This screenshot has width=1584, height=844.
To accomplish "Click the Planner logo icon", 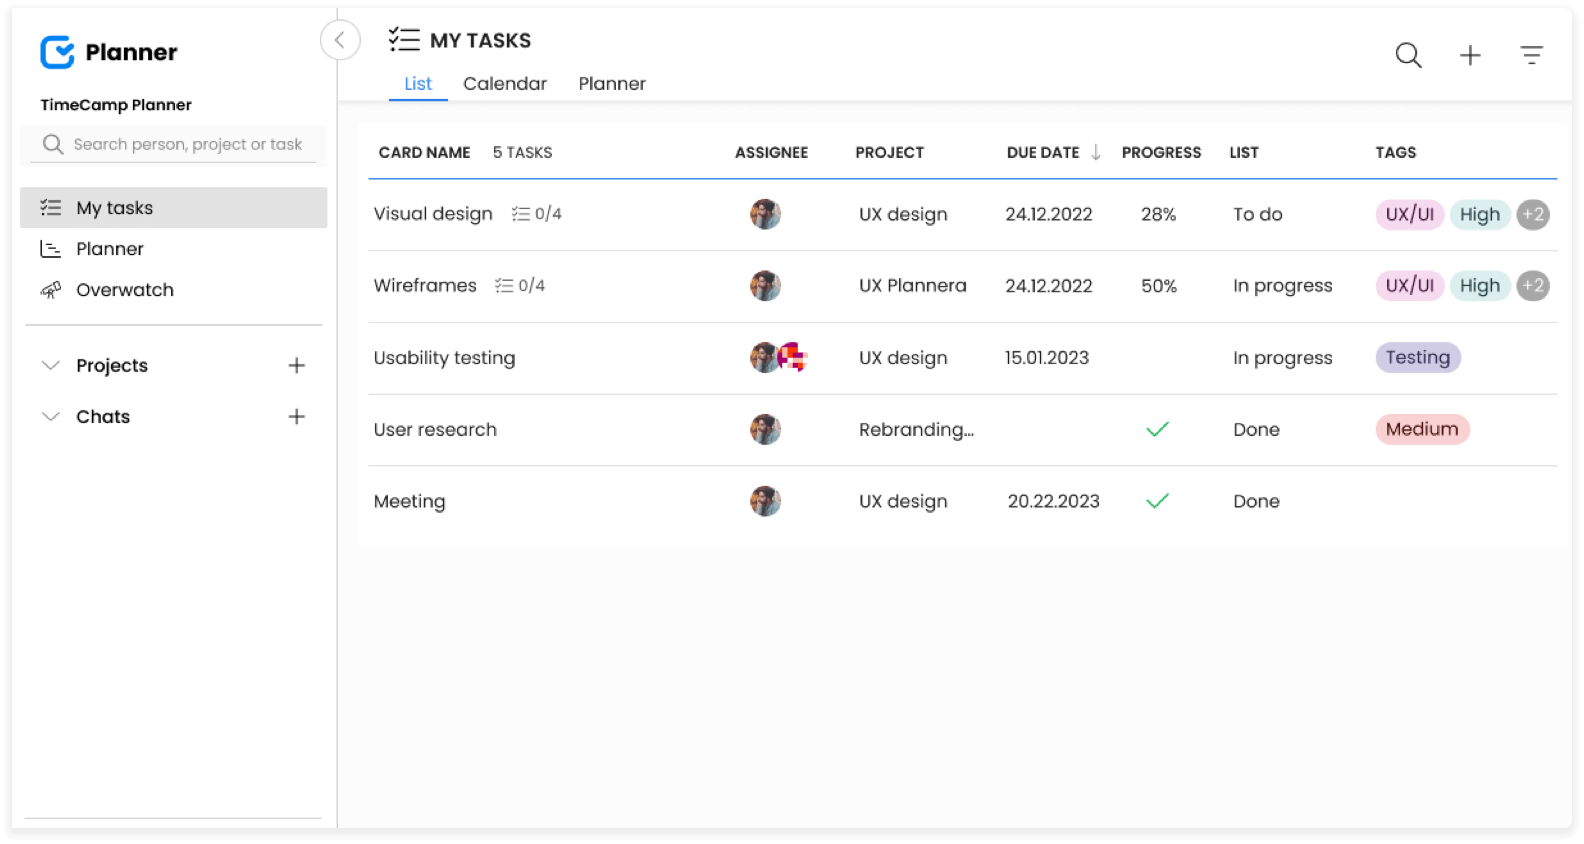I will pyautogui.click(x=57, y=52).
